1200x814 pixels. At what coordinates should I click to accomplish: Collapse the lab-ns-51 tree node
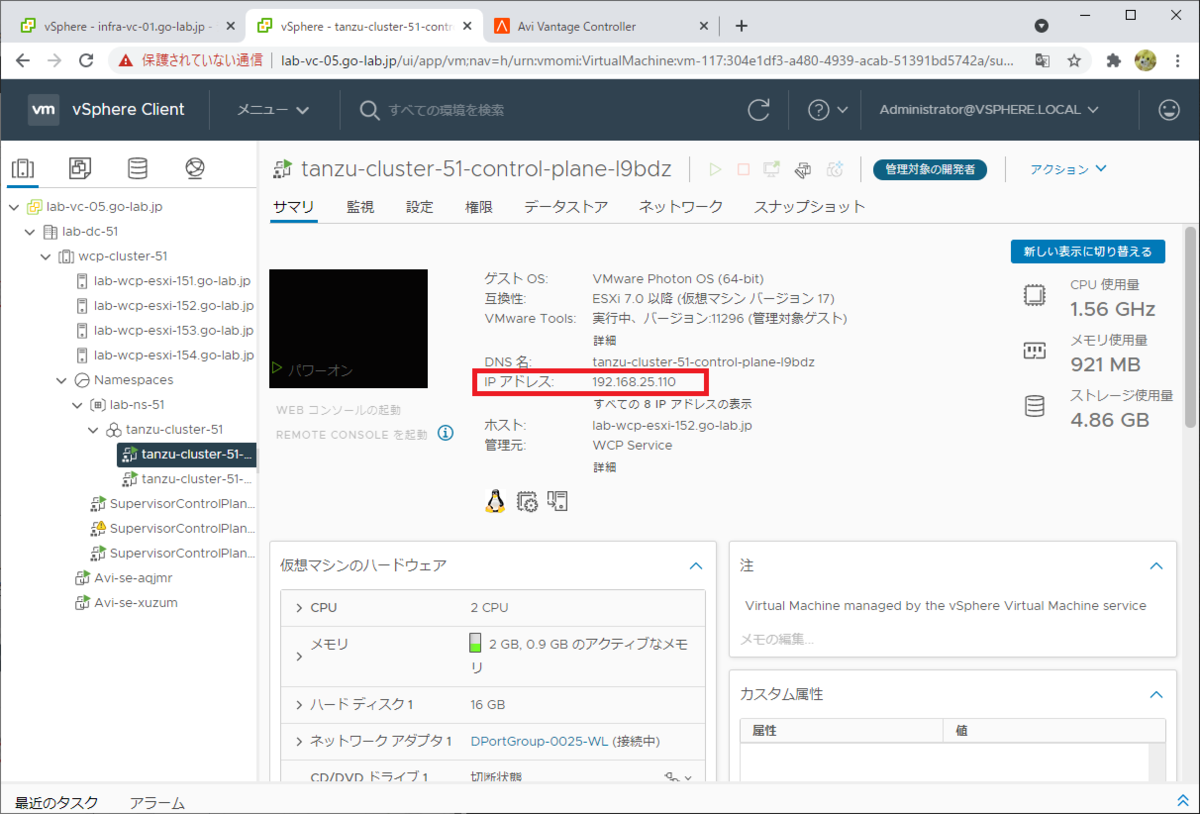tap(78, 405)
